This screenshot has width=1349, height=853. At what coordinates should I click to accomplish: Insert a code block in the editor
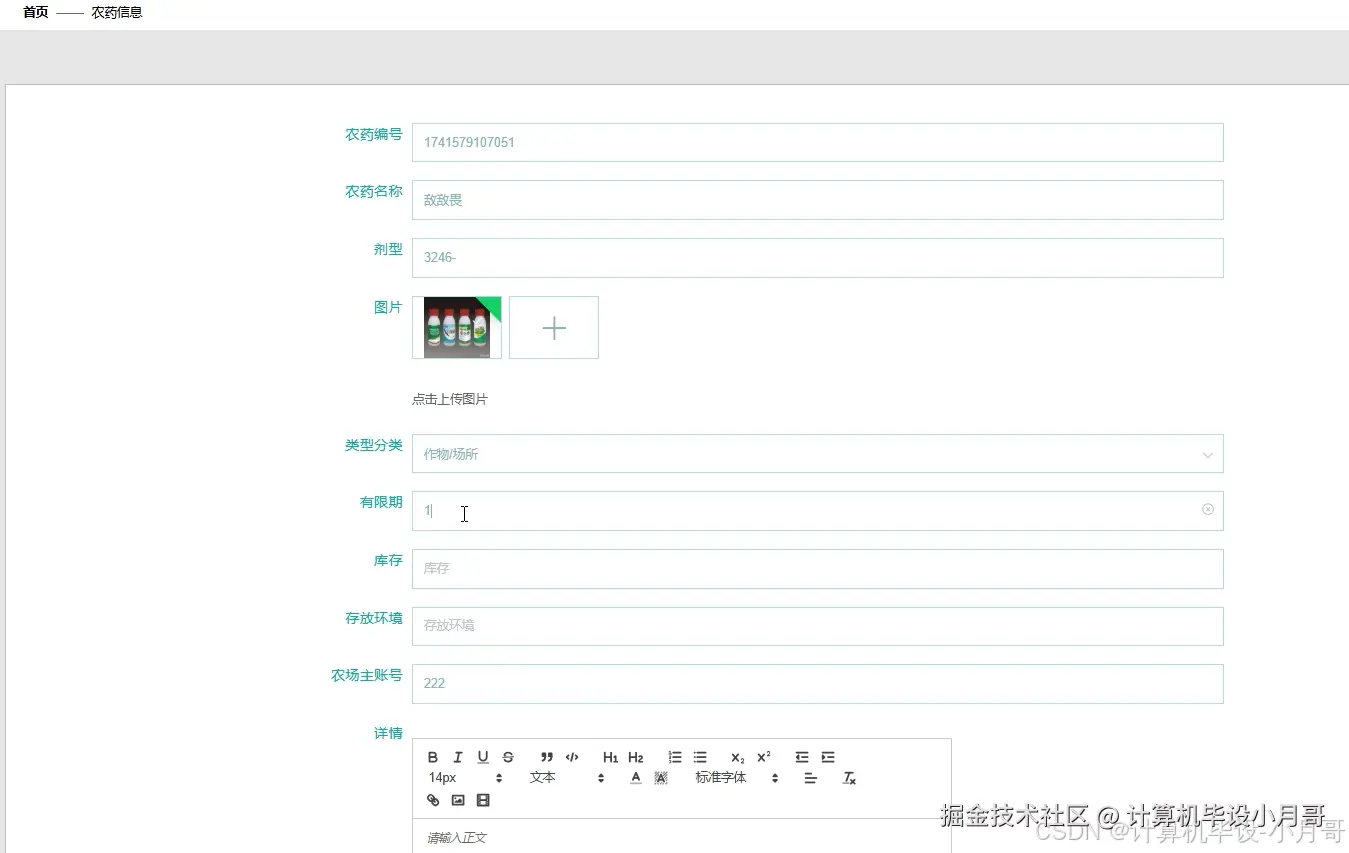[x=572, y=757]
